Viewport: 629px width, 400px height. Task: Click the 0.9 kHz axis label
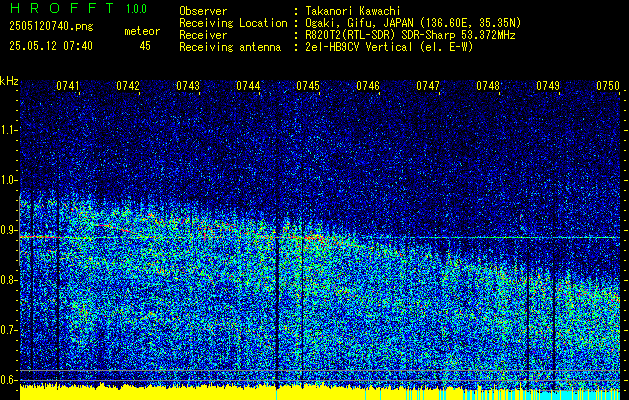tap(8, 230)
